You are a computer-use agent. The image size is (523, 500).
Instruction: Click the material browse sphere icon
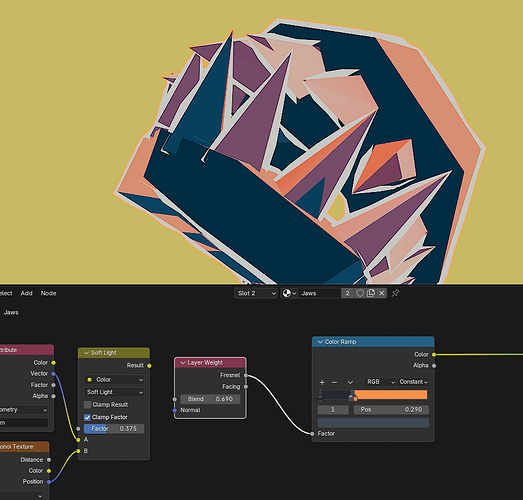pyautogui.click(x=289, y=293)
